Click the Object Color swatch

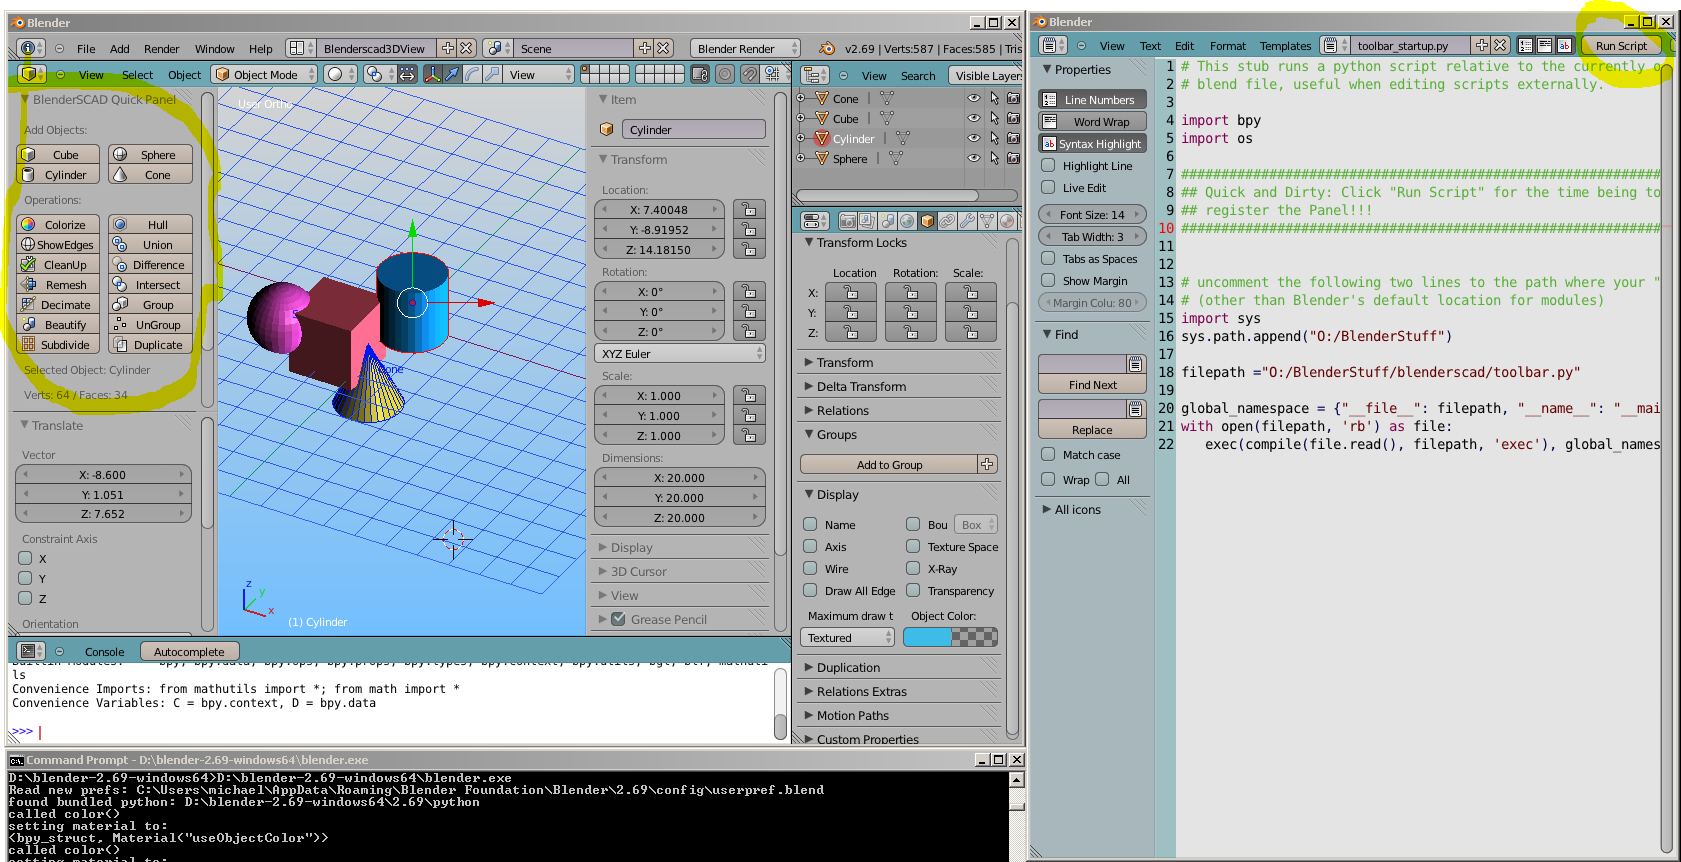click(x=950, y=638)
